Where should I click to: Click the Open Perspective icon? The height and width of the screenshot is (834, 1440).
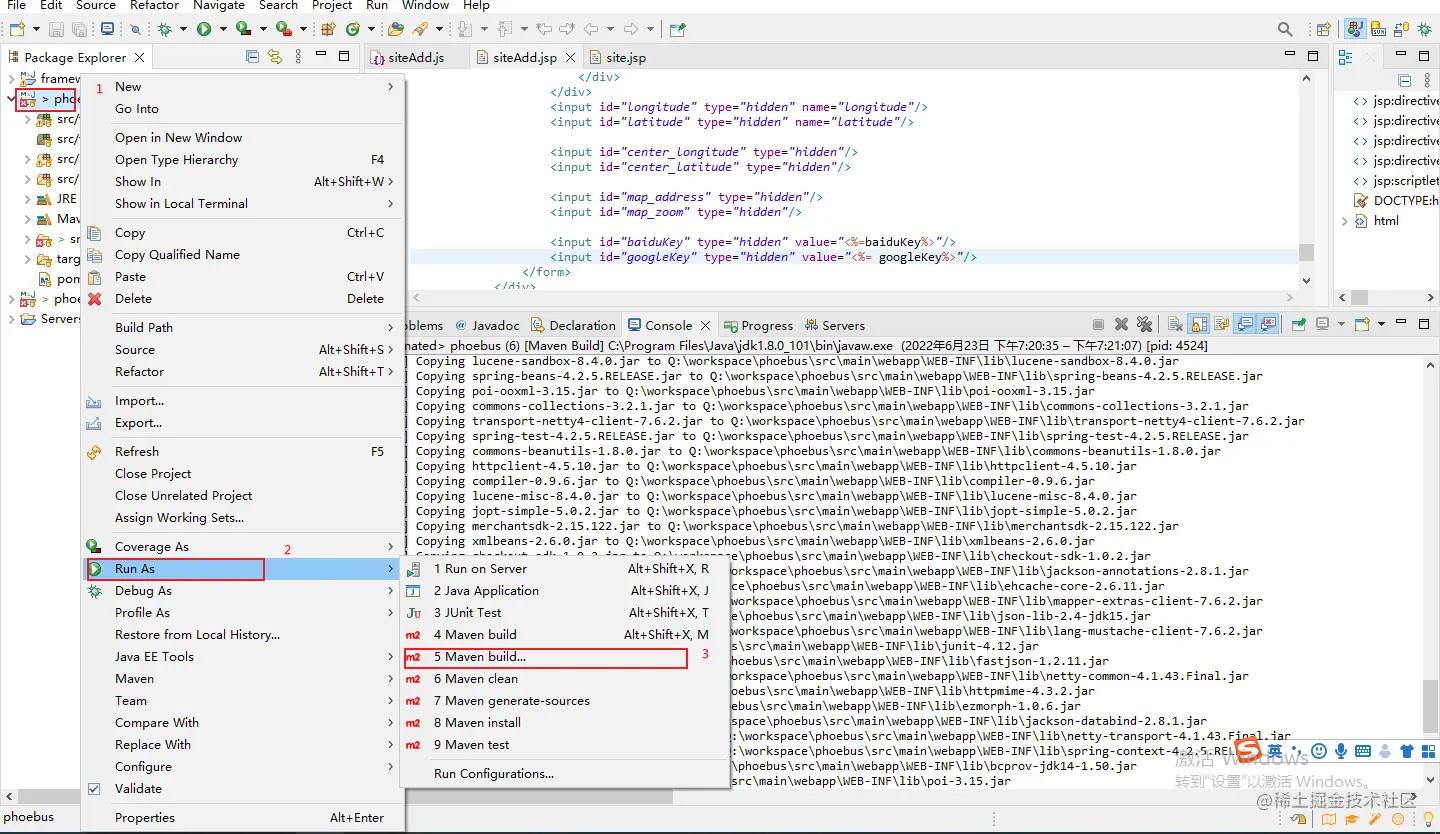pyautogui.click(x=1323, y=29)
